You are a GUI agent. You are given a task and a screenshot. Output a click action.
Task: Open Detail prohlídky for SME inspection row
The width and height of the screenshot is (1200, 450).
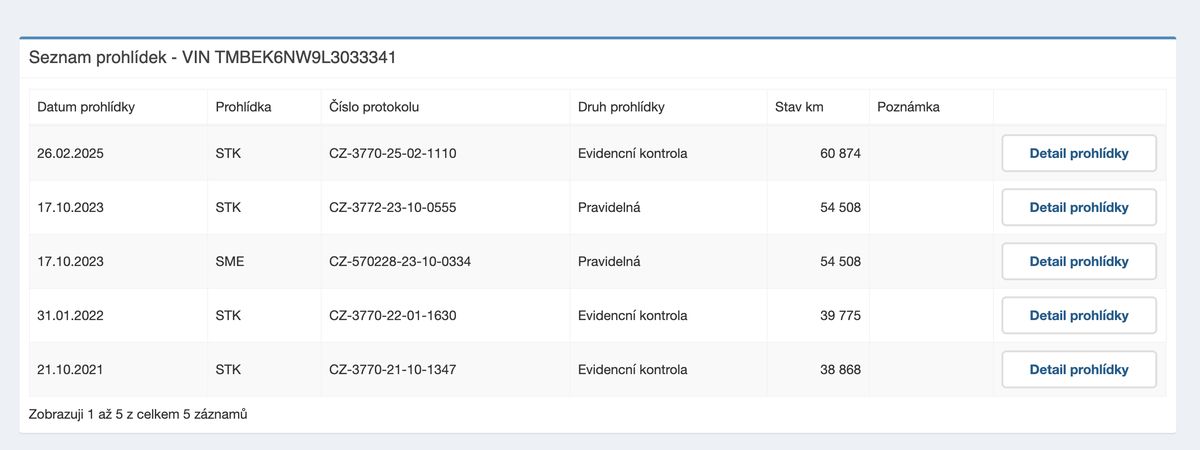1079,261
